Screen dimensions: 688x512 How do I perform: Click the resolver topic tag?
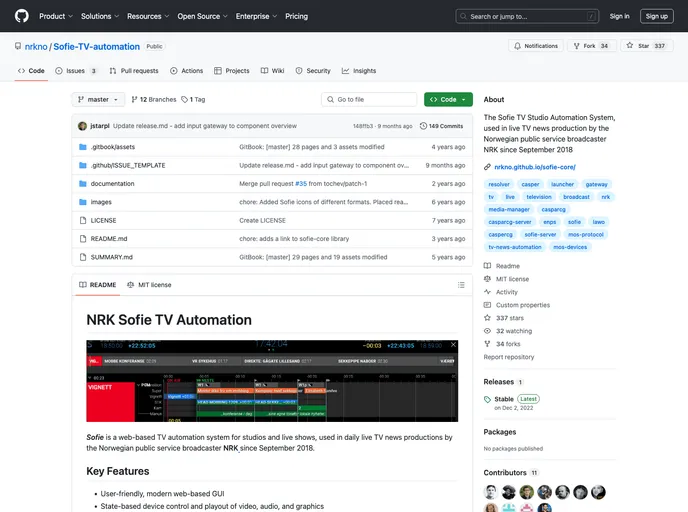click(x=499, y=184)
